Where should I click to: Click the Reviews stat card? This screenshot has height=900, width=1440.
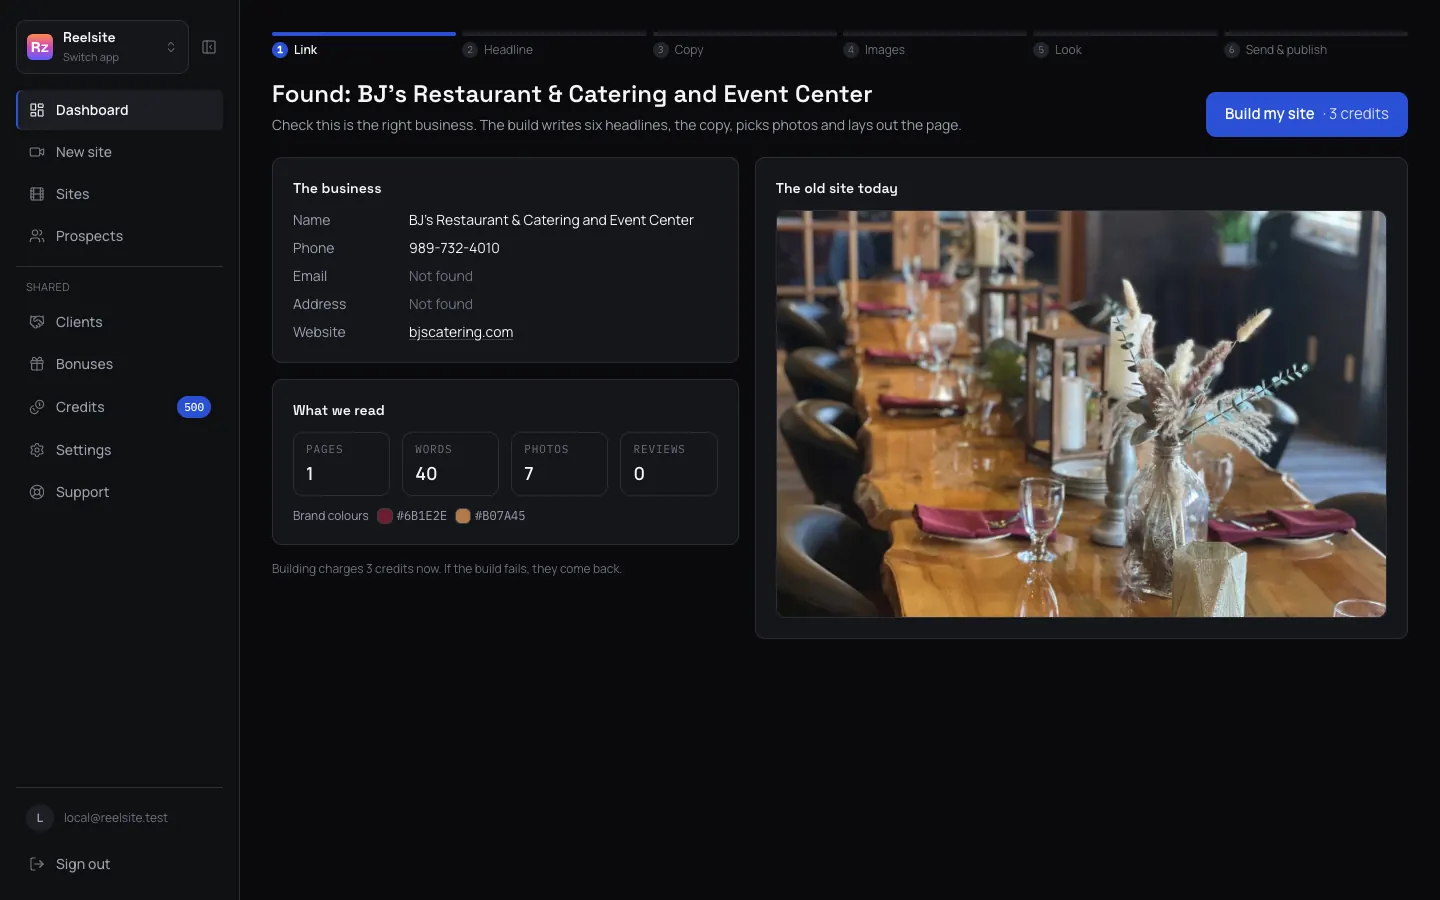(669, 464)
